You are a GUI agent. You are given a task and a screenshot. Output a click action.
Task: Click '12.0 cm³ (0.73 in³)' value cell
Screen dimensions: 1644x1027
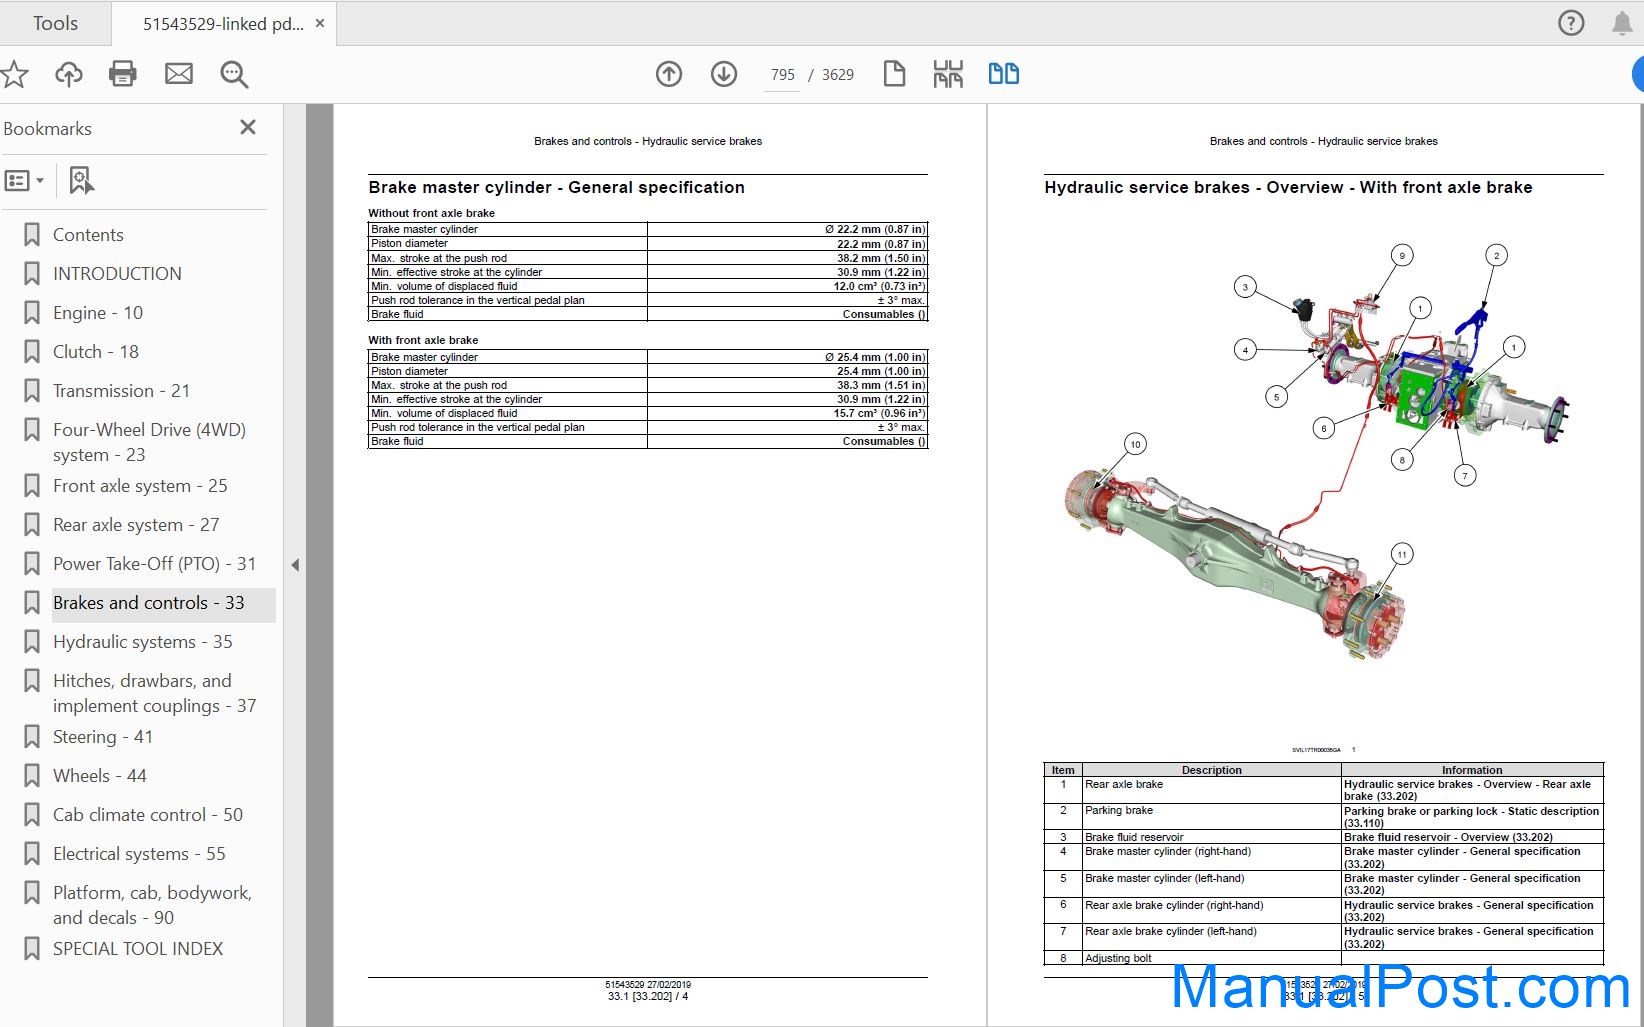787,286
